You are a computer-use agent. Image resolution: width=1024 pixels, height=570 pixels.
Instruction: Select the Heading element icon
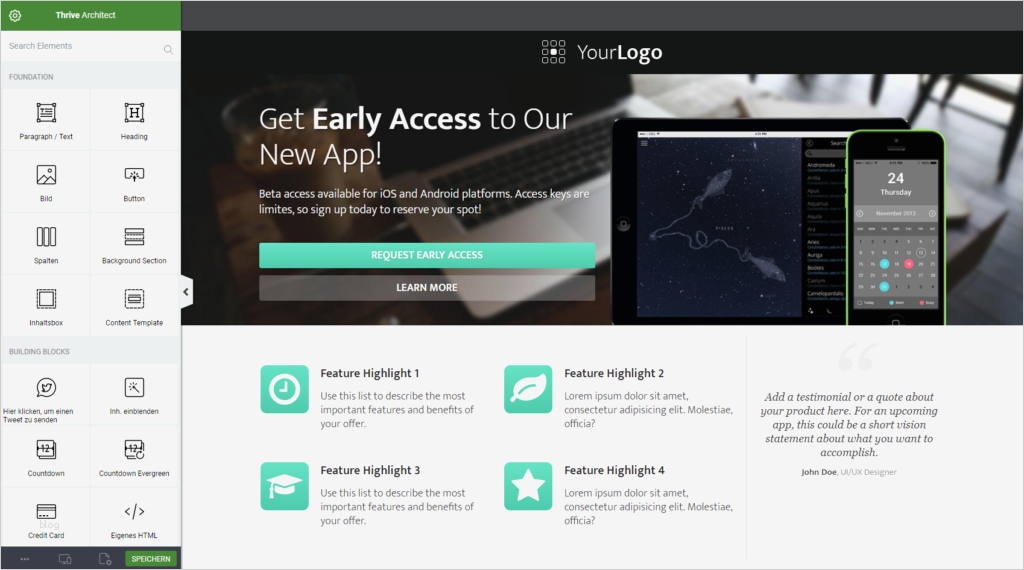pyautogui.click(x=134, y=113)
